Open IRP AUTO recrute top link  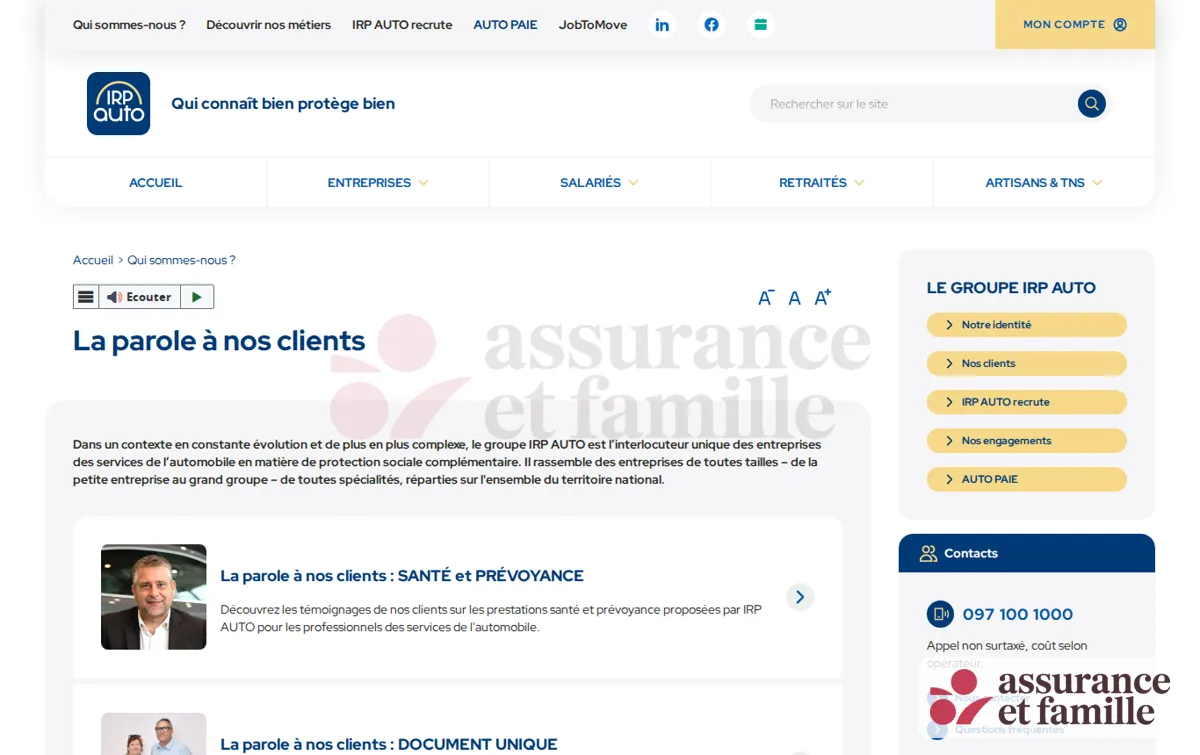pyautogui.click(x=402, y=25)
